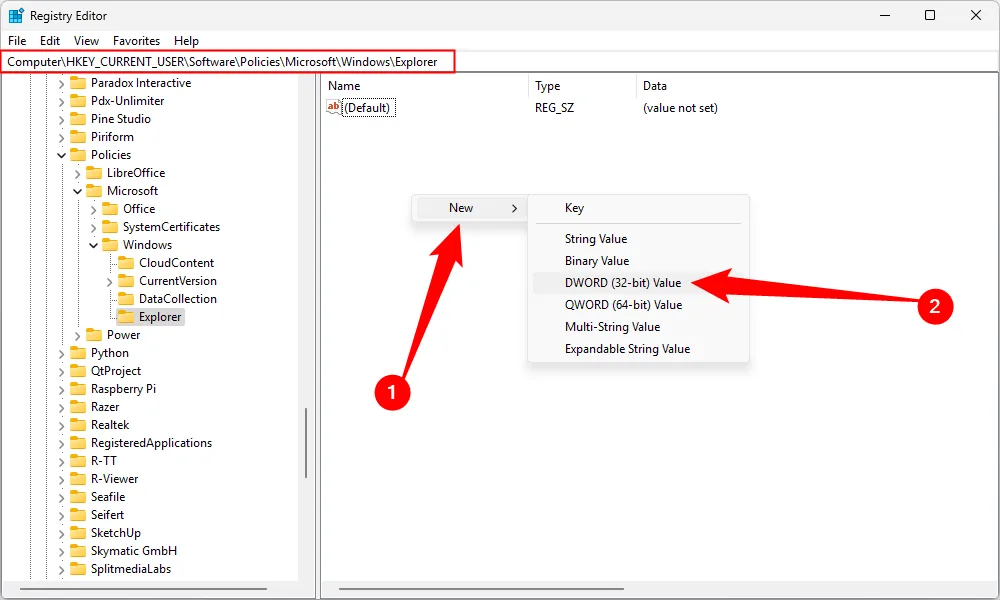
Task: Open the New submenu via its arrow
Action: pos(517,208)
